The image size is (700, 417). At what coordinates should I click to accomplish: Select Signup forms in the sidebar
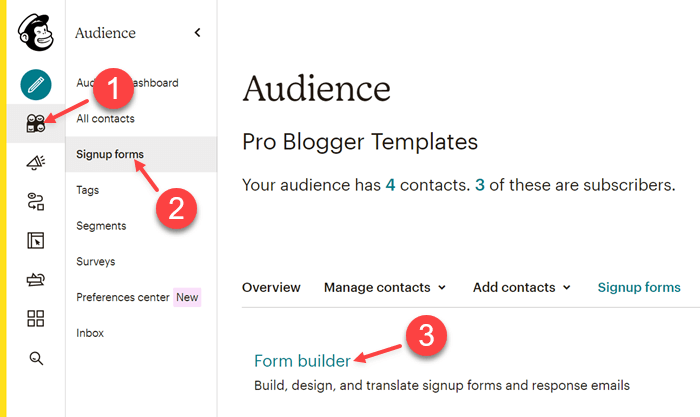(110, 154)
